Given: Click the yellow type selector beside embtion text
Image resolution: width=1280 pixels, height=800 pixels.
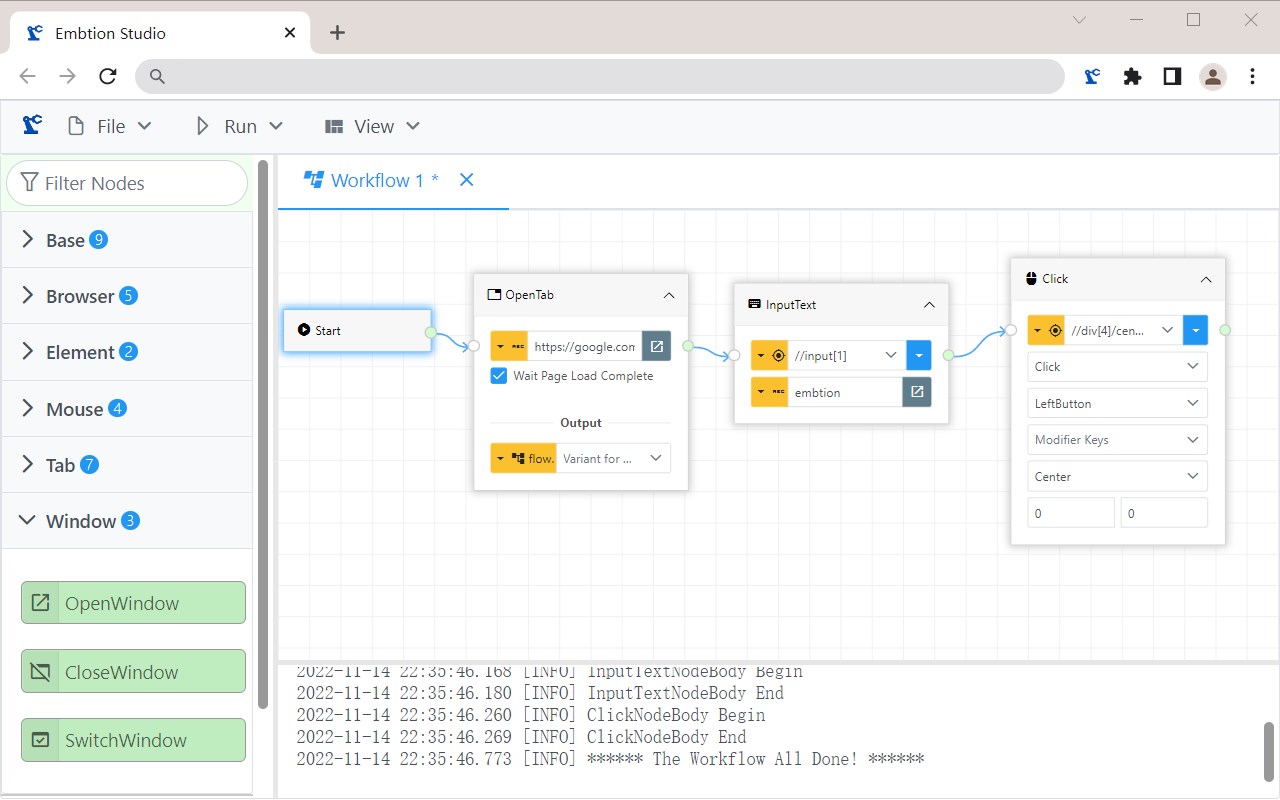Looking at the screenshot, I should pyautogui.click(x=769, y=392).
